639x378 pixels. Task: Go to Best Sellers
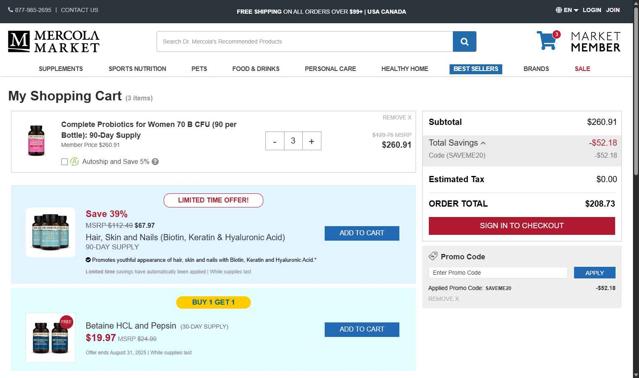(x=476, y=69)
